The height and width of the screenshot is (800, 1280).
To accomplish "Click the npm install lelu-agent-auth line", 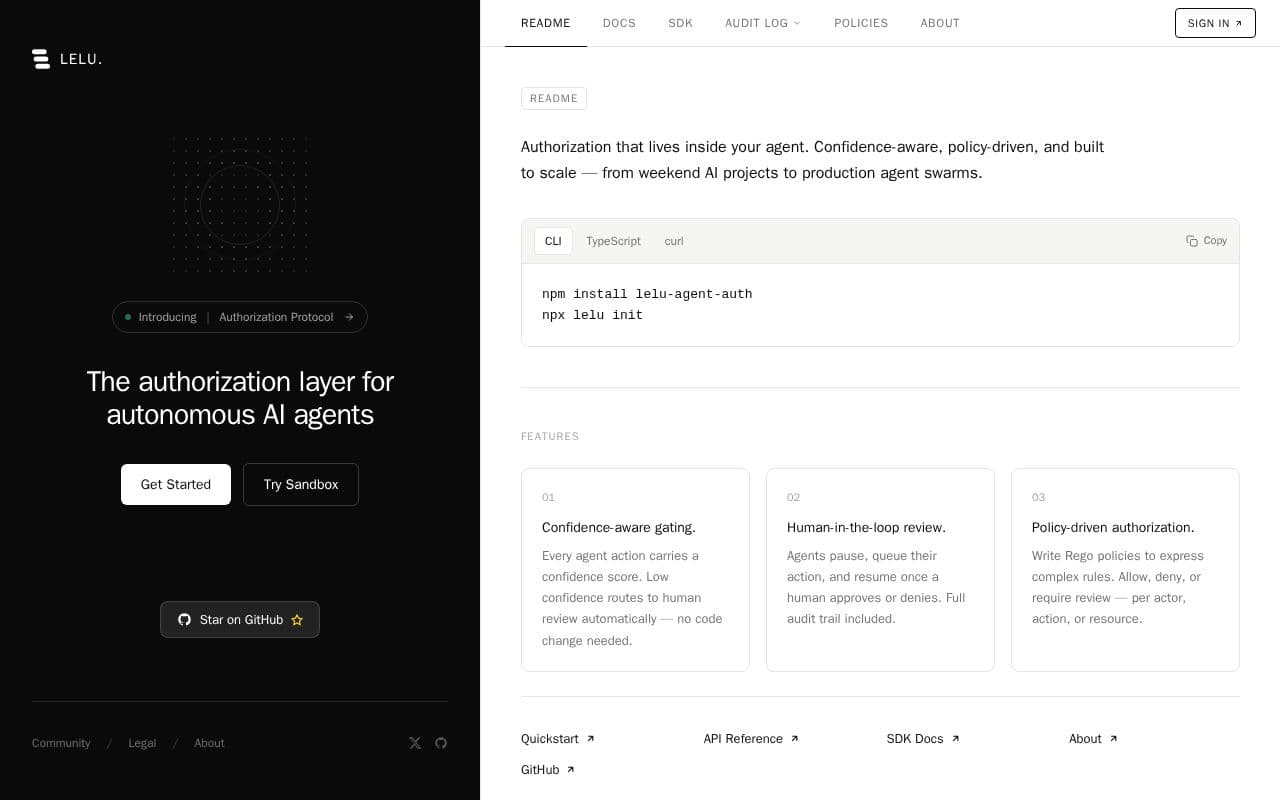I will 647,294.
